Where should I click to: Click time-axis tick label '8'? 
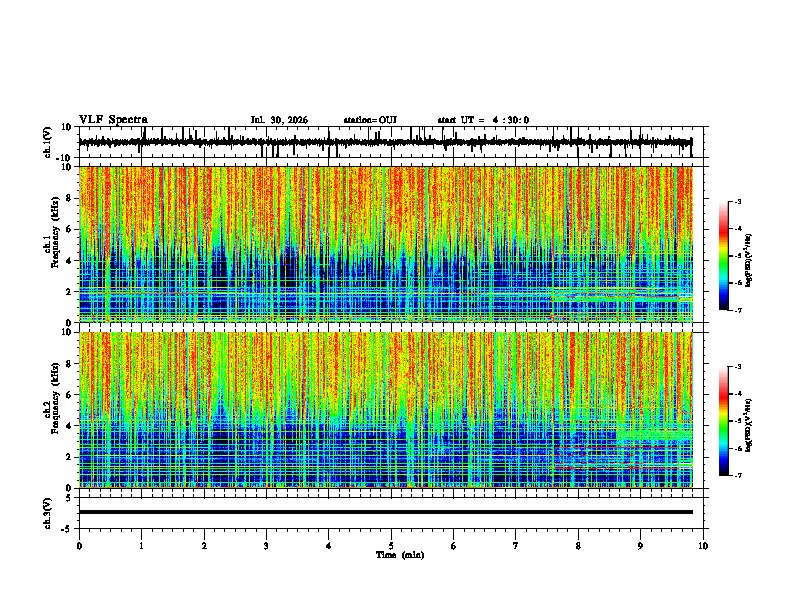tap(578, 546)
